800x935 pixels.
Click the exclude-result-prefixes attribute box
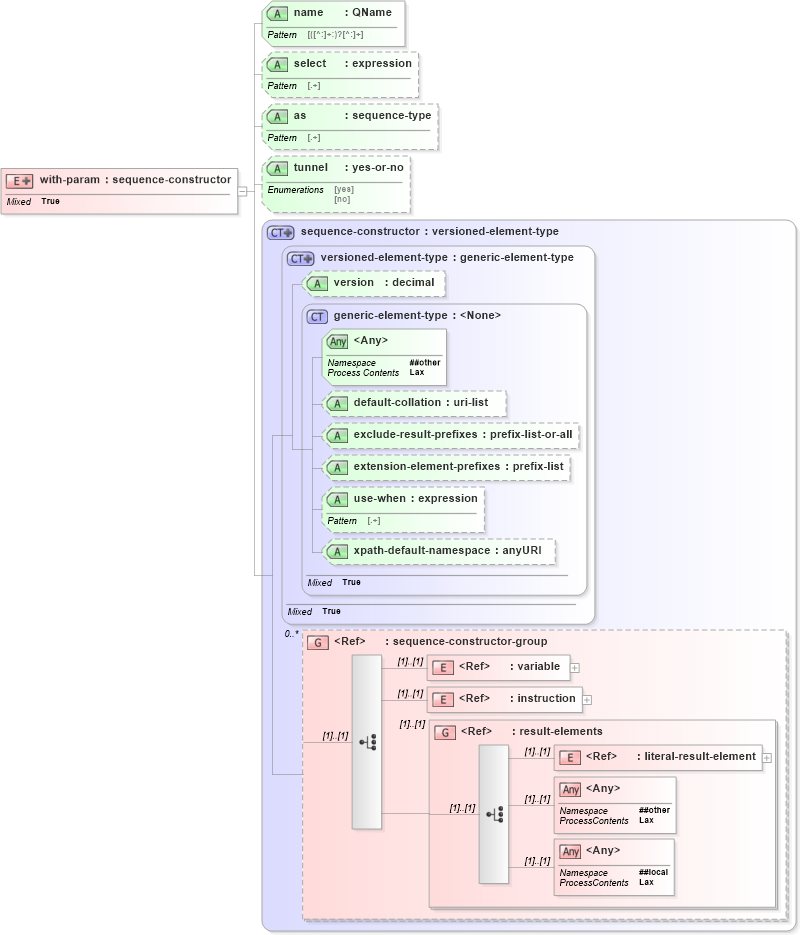[448, 435]
